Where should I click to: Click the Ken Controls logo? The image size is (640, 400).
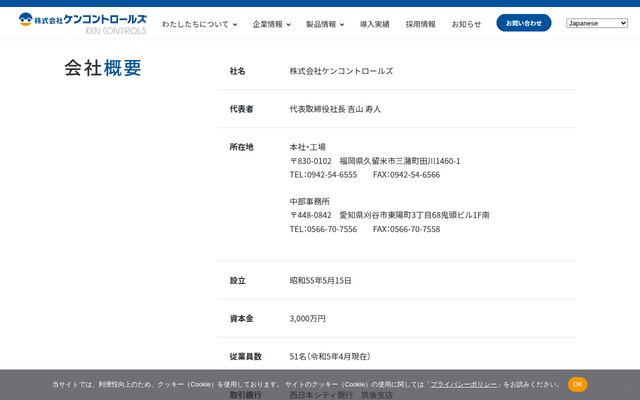82,24
